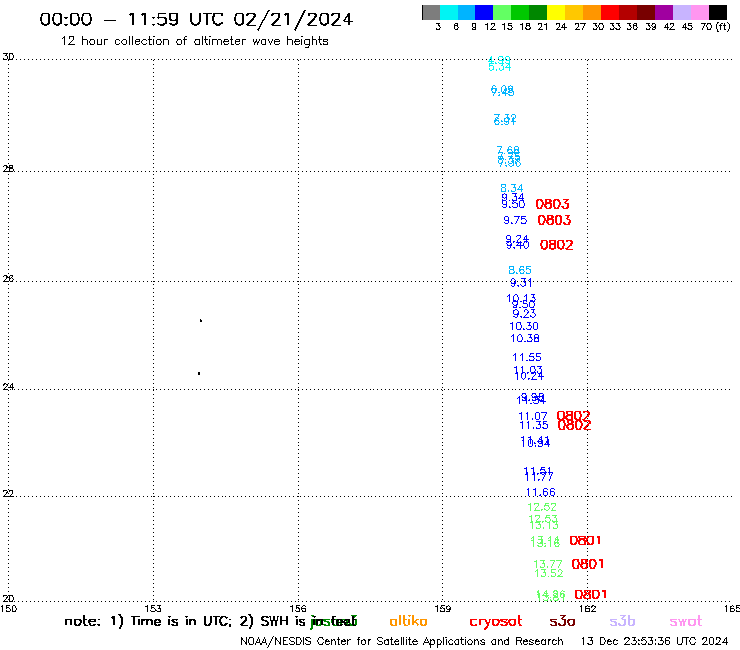Click the '13 Dec 23:53:36 UTC 2024' timestamp
This screenshot has width=740, height=650.
coord(654,642)
